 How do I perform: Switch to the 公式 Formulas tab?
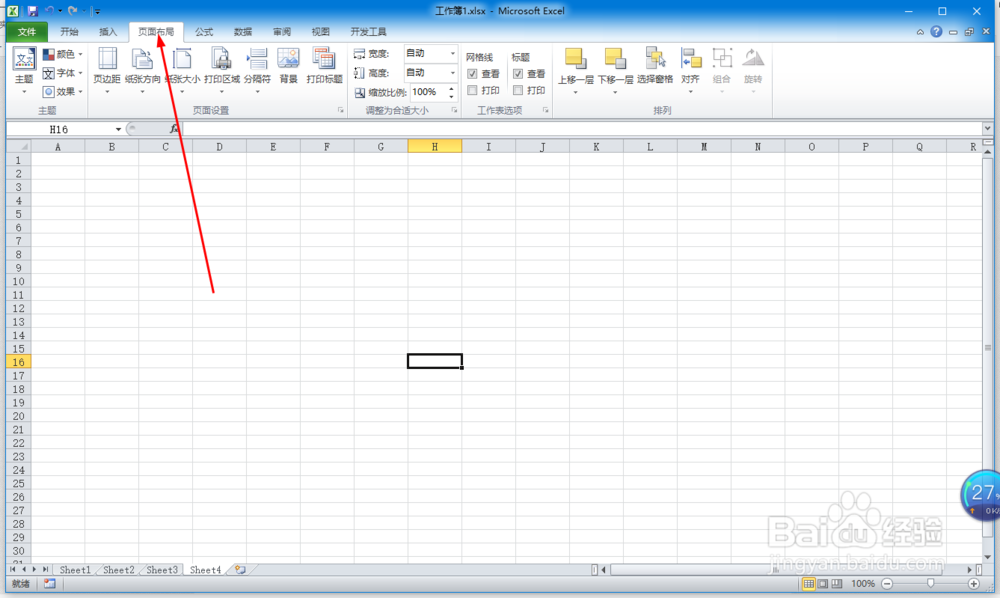click(204, 32)
